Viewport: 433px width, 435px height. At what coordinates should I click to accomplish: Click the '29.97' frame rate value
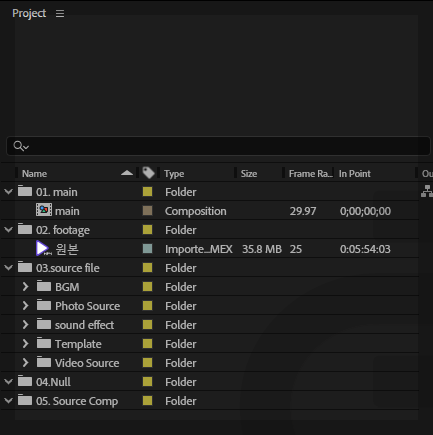tap(303, 211)
